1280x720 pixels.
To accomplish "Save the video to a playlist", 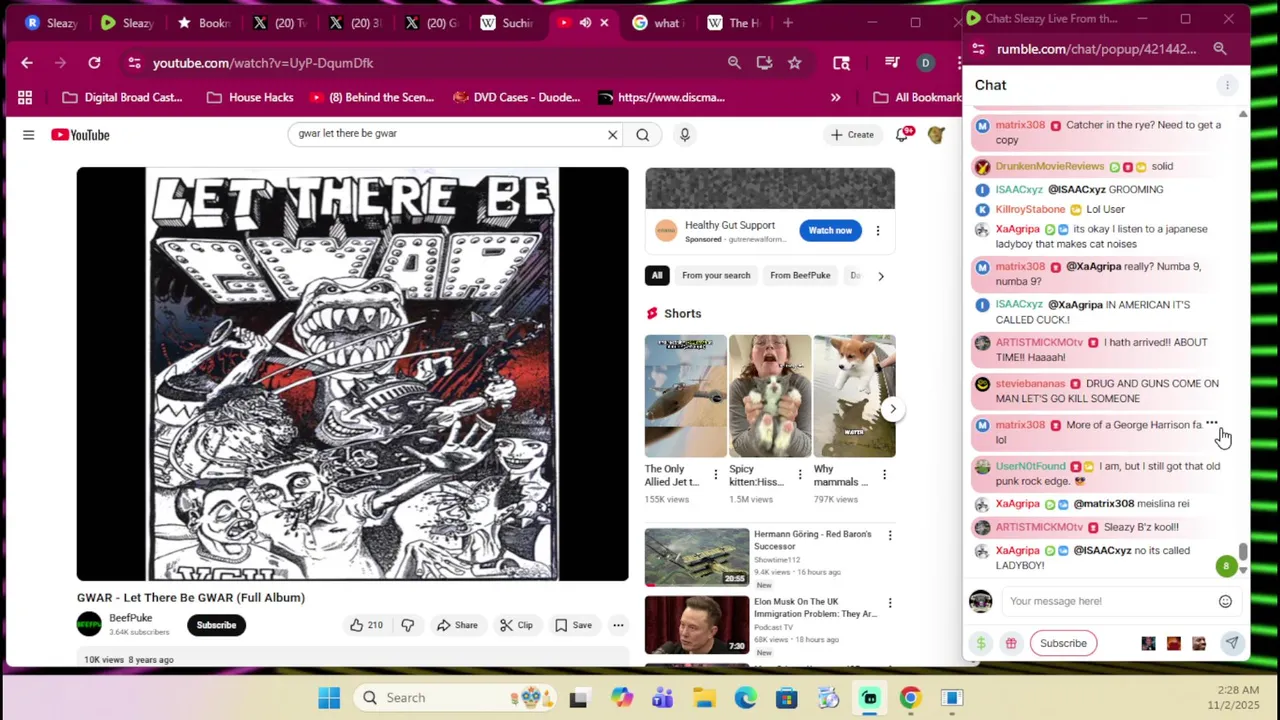I will click(x=573, y=625).
